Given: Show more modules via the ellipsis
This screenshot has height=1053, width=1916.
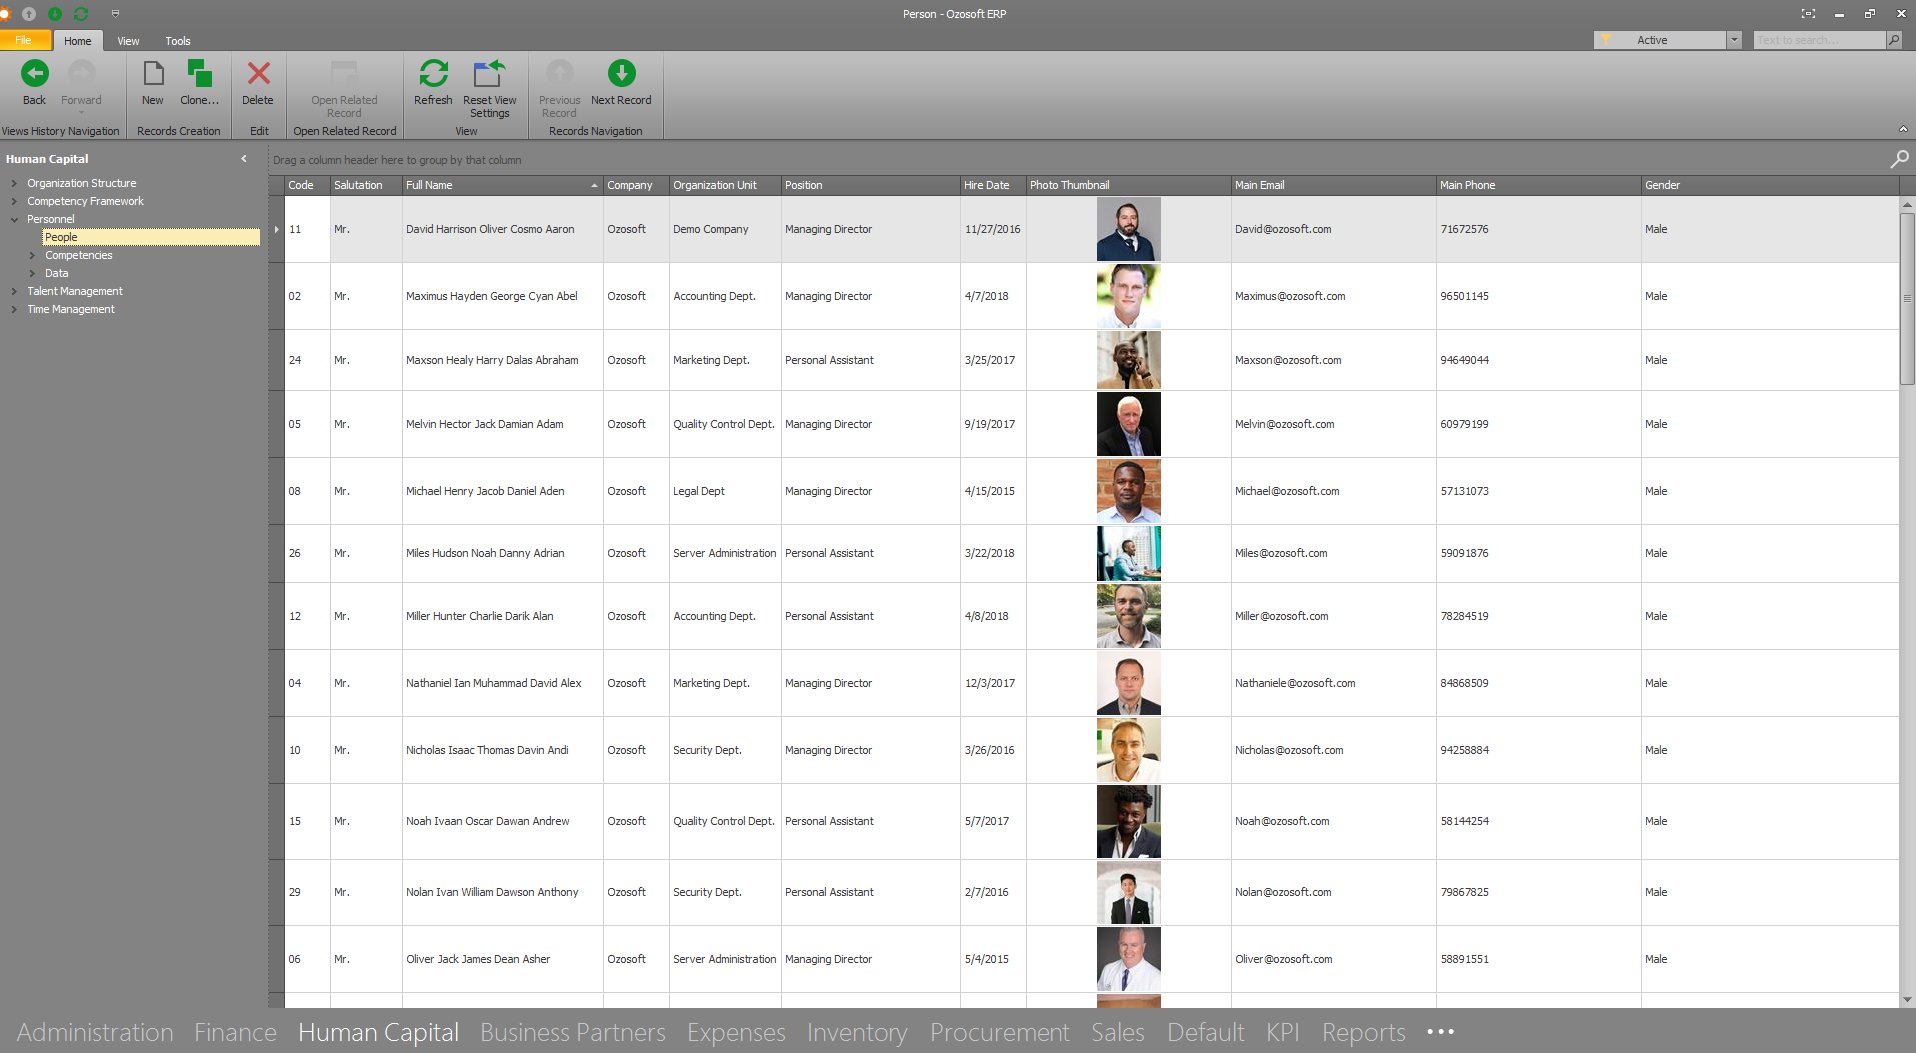Looking at the screenshot, I should [x=1441, y=1032].
